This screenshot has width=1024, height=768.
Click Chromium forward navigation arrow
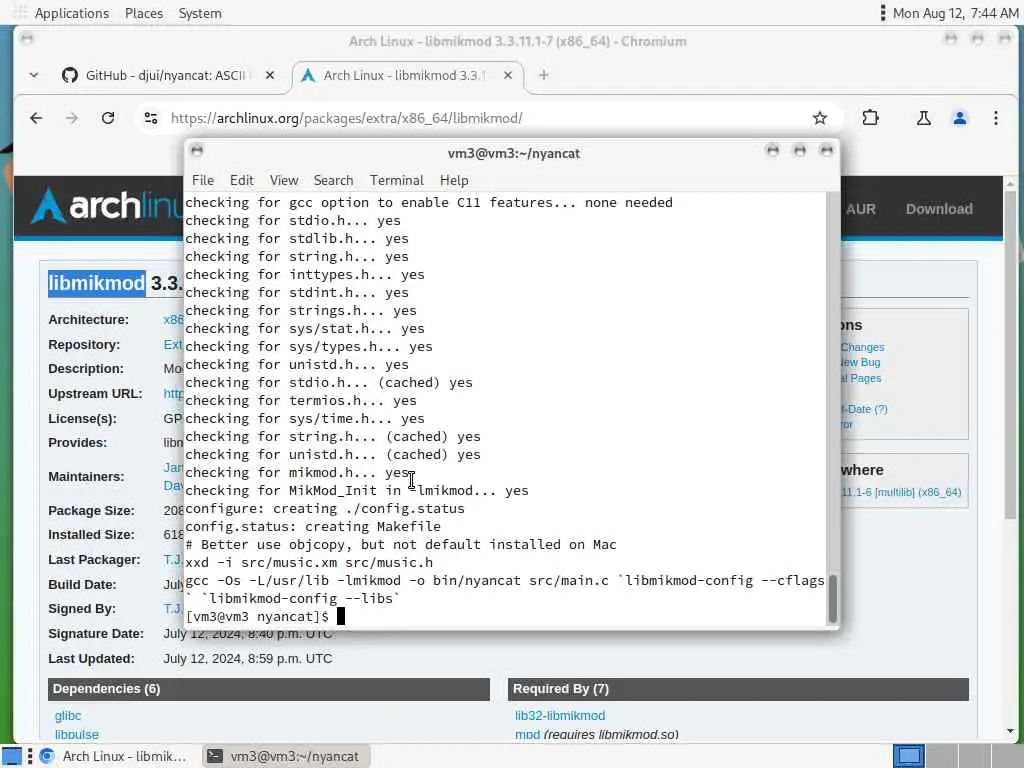(72, 118)
